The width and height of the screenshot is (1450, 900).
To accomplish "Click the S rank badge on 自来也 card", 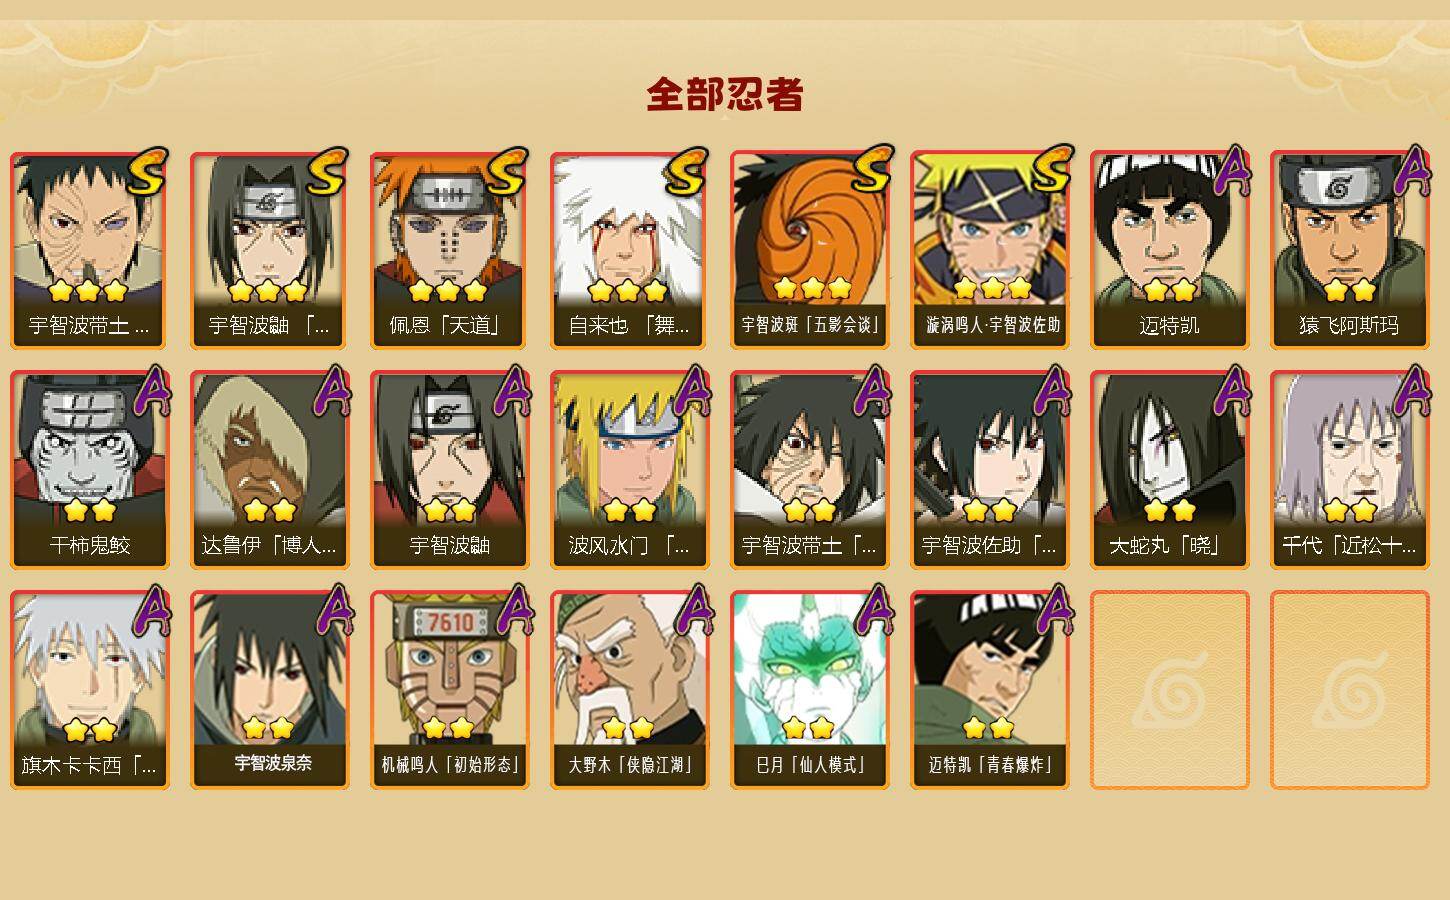I will (x=687, y=172).
